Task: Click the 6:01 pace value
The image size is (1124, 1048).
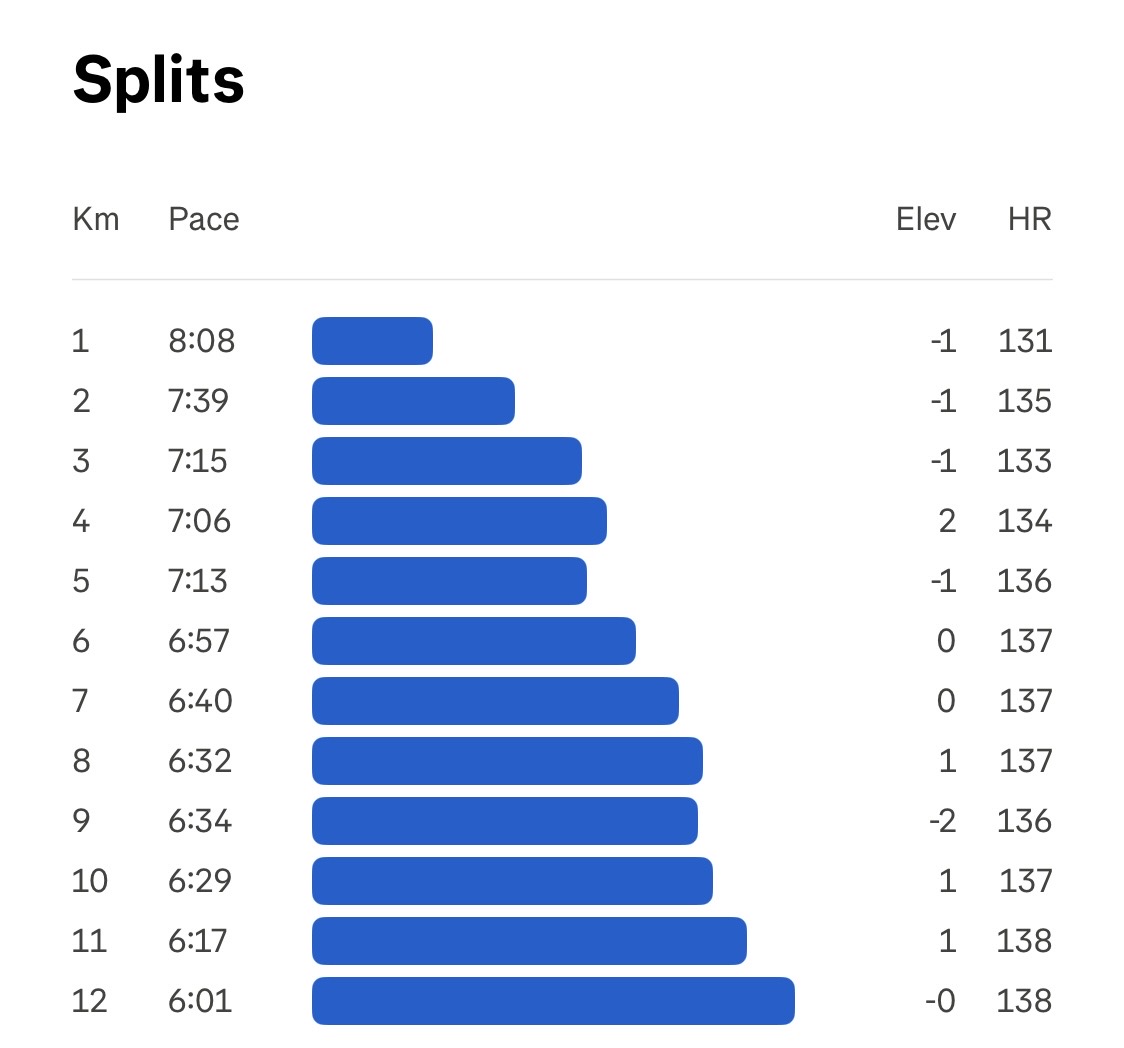Action: pyautogui.click(x=200, y=1001)
